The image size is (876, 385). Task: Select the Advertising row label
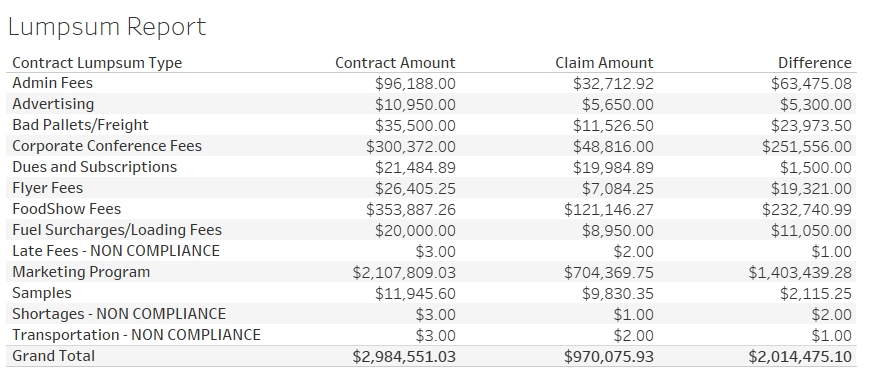pyautogui.click(x=53, y=104)
